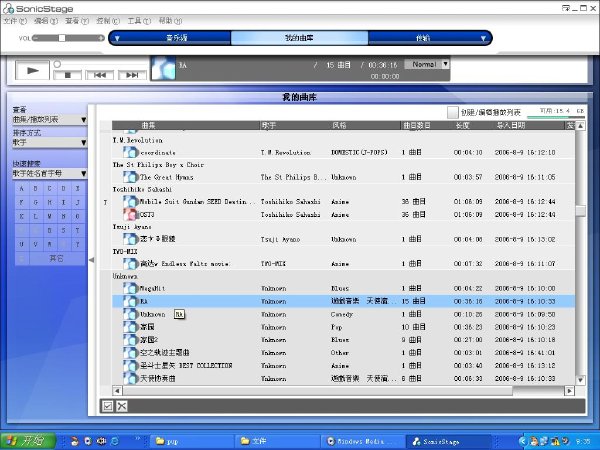The width and height of the screenshot is (600, 450).
Task: Switch to the 传输 tab
Action: coord(422,38)
